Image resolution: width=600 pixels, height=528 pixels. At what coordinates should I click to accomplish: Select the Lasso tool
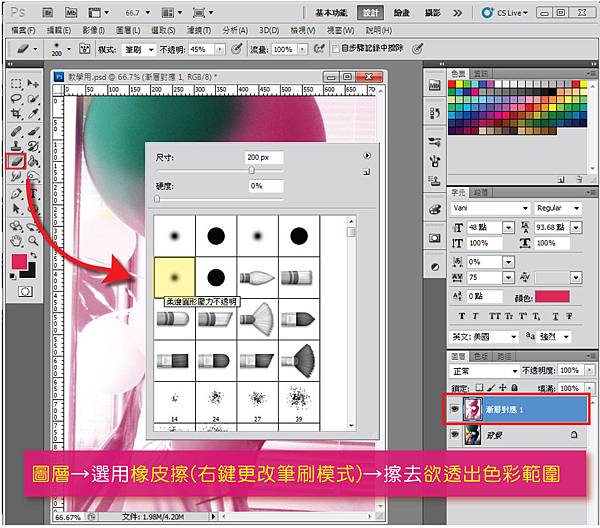click(x=16, y=99)
